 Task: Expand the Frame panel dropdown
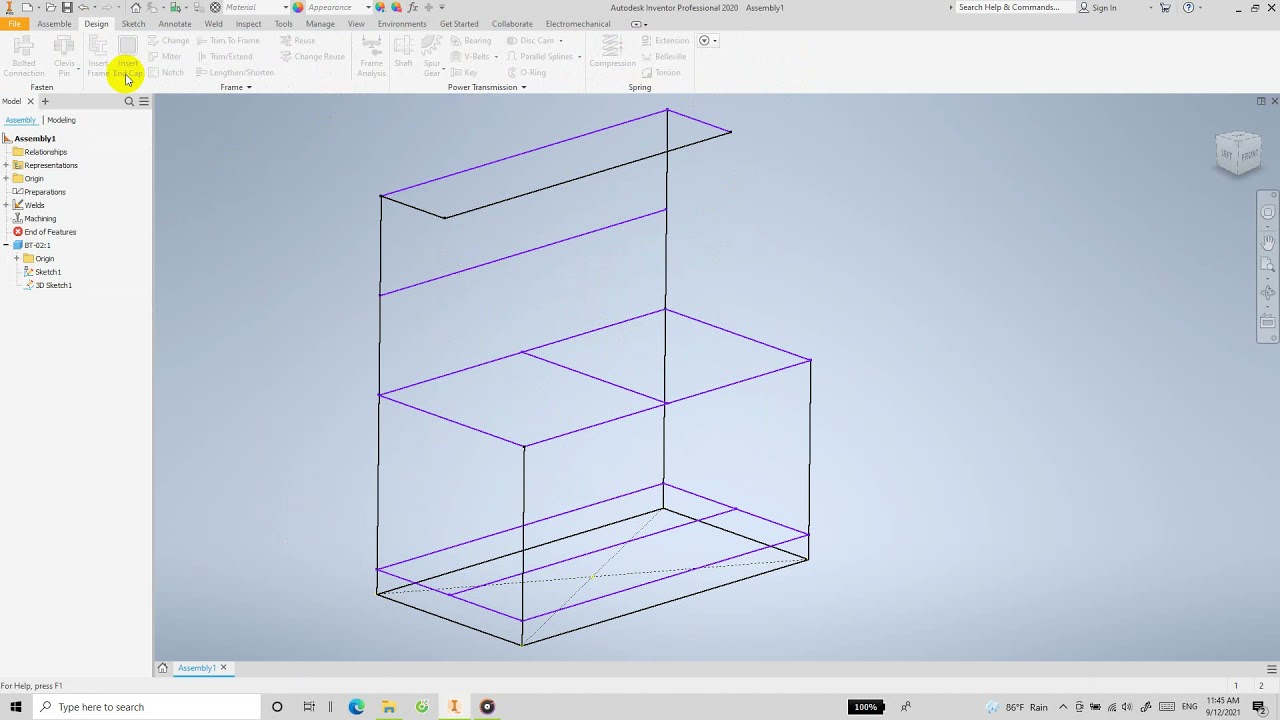coord(236,87)
